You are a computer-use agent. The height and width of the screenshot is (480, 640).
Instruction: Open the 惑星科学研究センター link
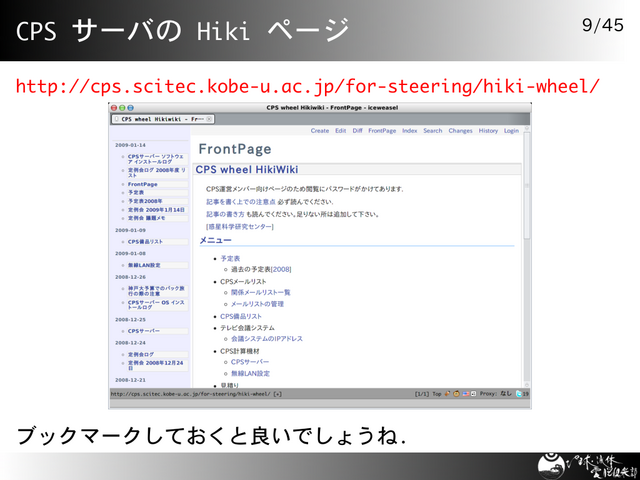click(239, 227)
